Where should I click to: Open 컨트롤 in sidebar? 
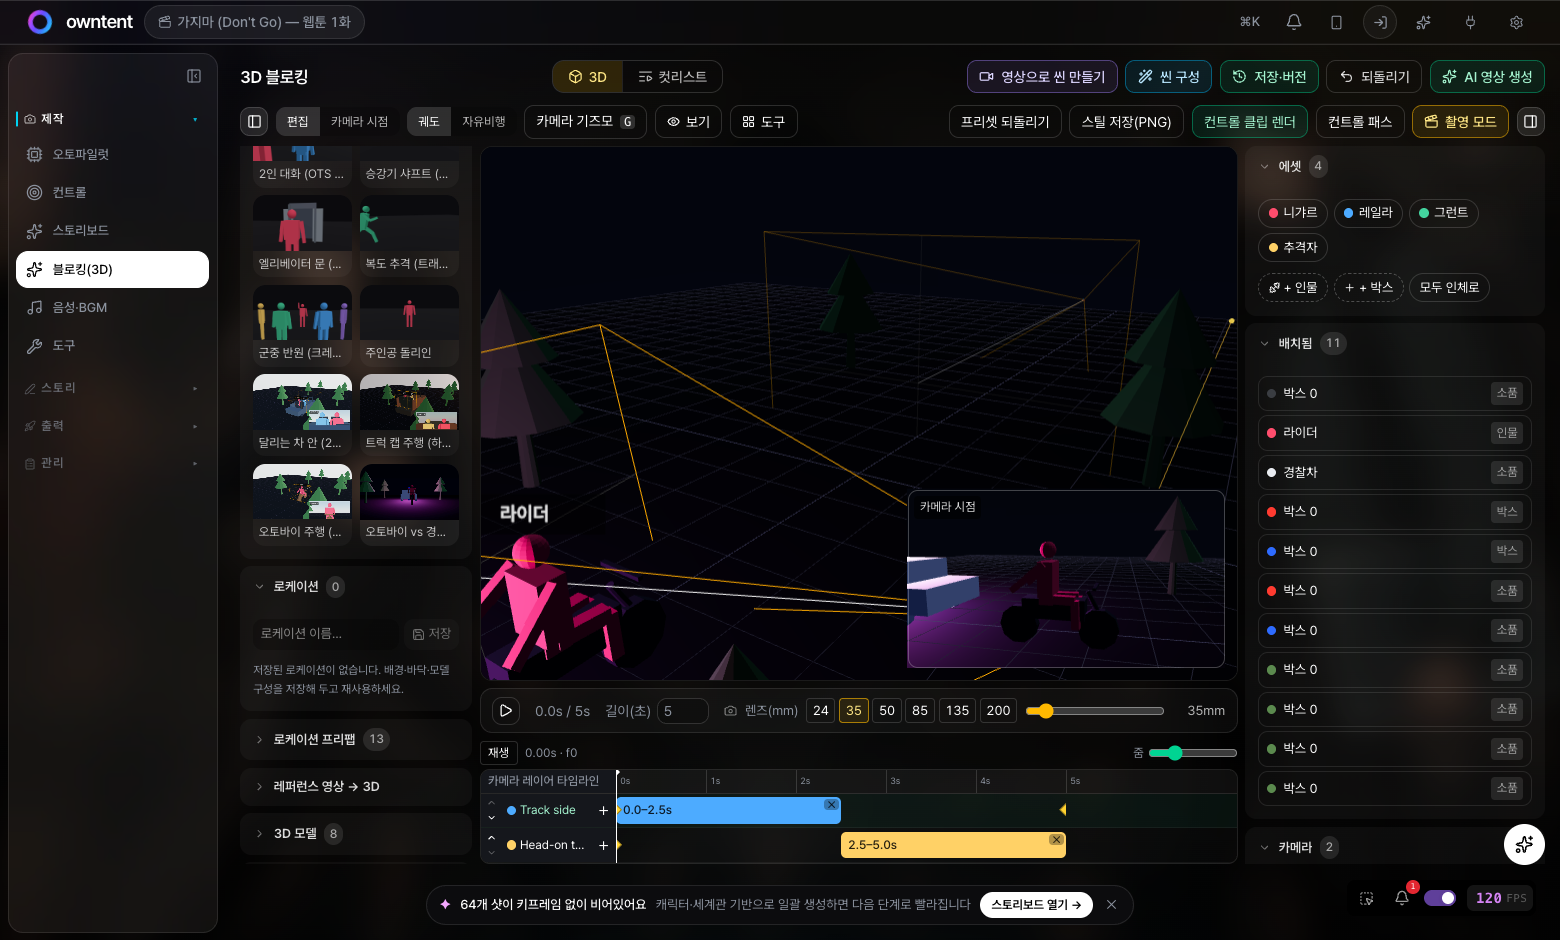[x=112, y=192]
